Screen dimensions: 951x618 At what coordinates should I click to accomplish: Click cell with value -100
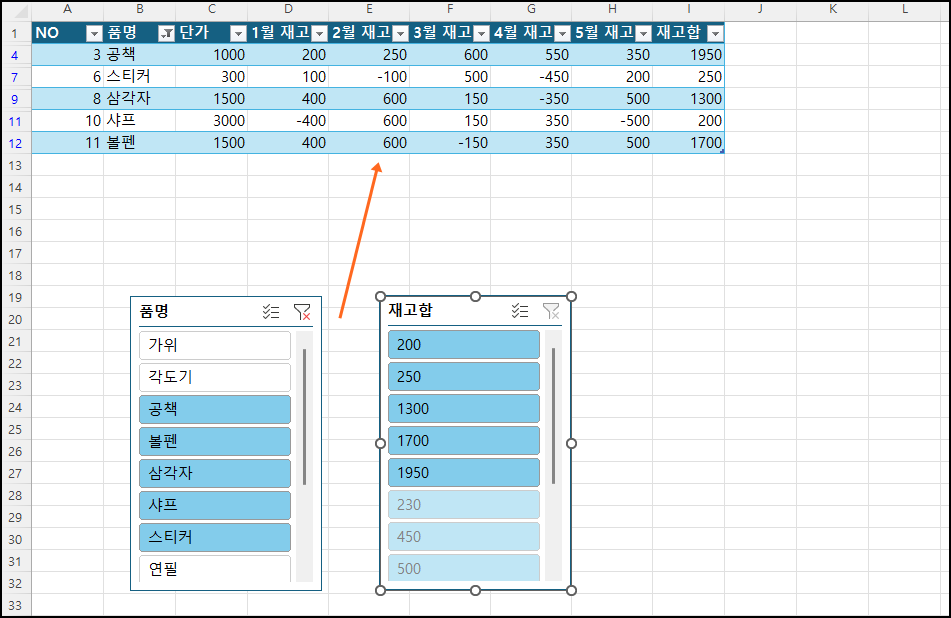point(369,77)
